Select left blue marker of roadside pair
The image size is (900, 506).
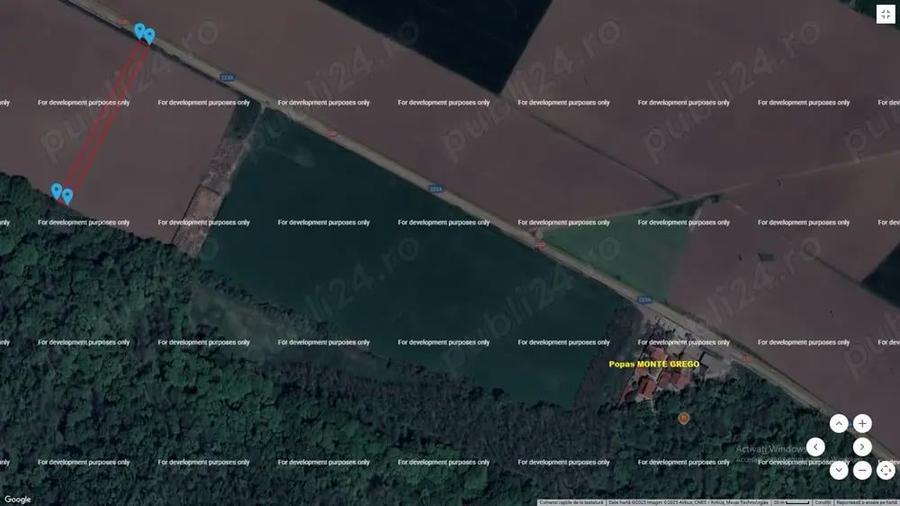click(x=140, y=30)
